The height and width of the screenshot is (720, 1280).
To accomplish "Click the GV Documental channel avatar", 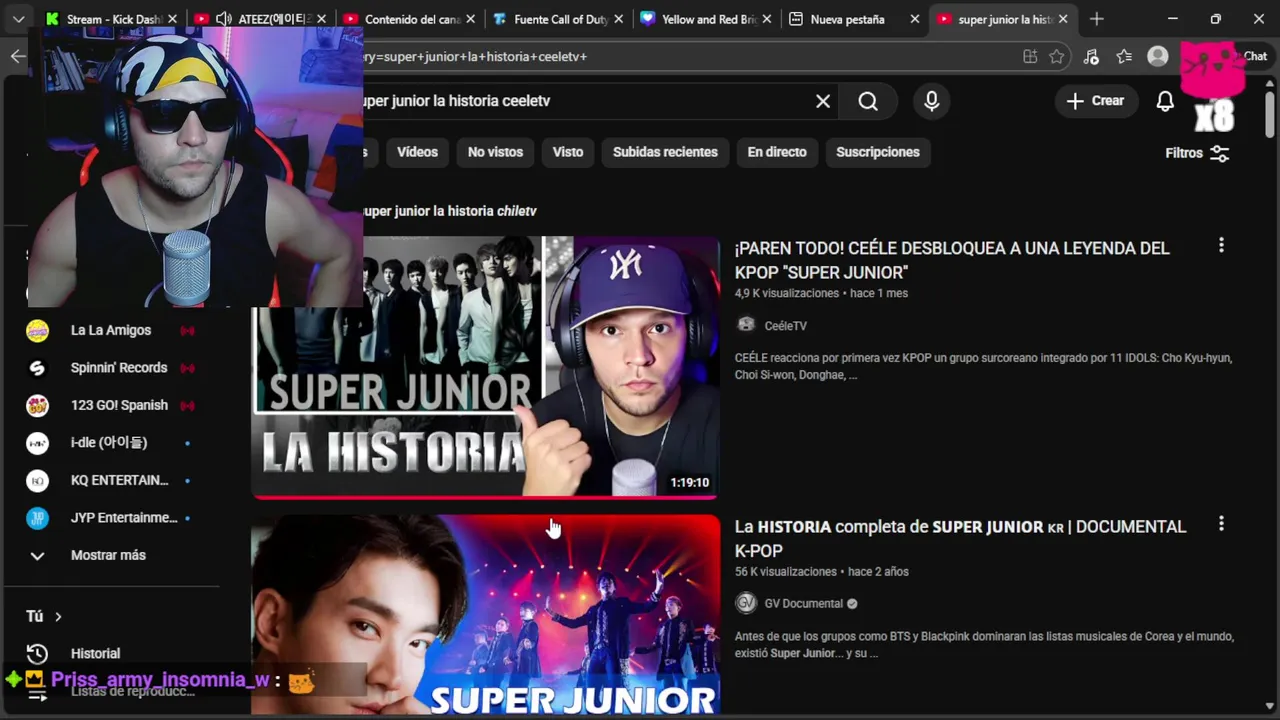I will click(x=746, y=603).
